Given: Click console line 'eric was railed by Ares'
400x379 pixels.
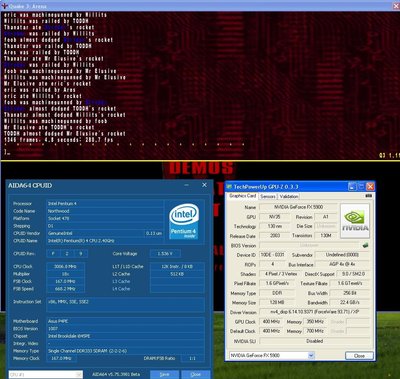Looking at the screenshot, I should [40, 90].
